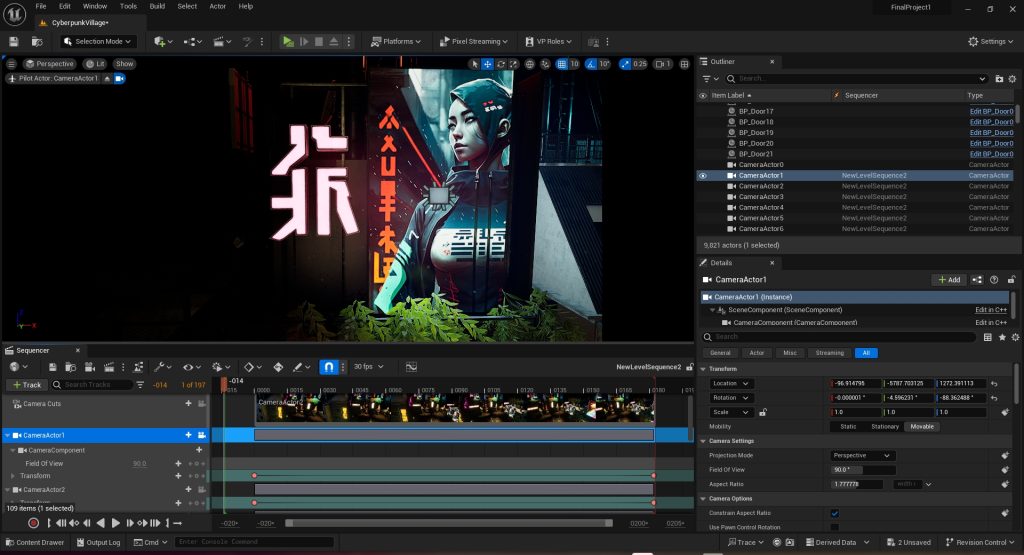Open Outliner filter options dropdown
The height and width of the screenshot is (555, 1024).
pyautogui.click(x=710, y=79)
